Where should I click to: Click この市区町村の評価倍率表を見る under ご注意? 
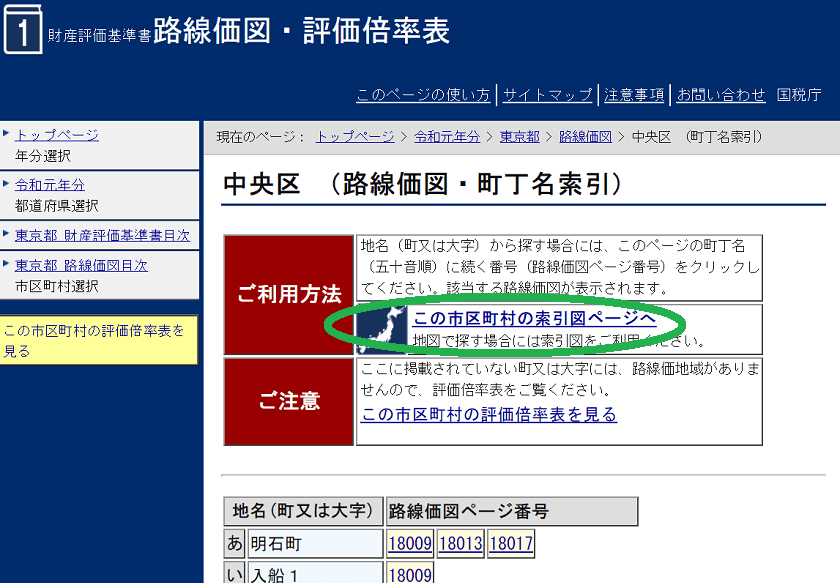tap(489, 414)
